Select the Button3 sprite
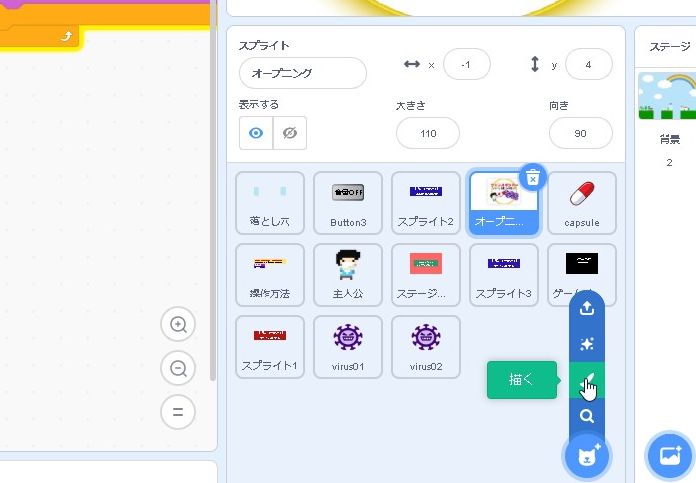The width and height of the screenshot is (696, 483). click(x=348, y=203)
